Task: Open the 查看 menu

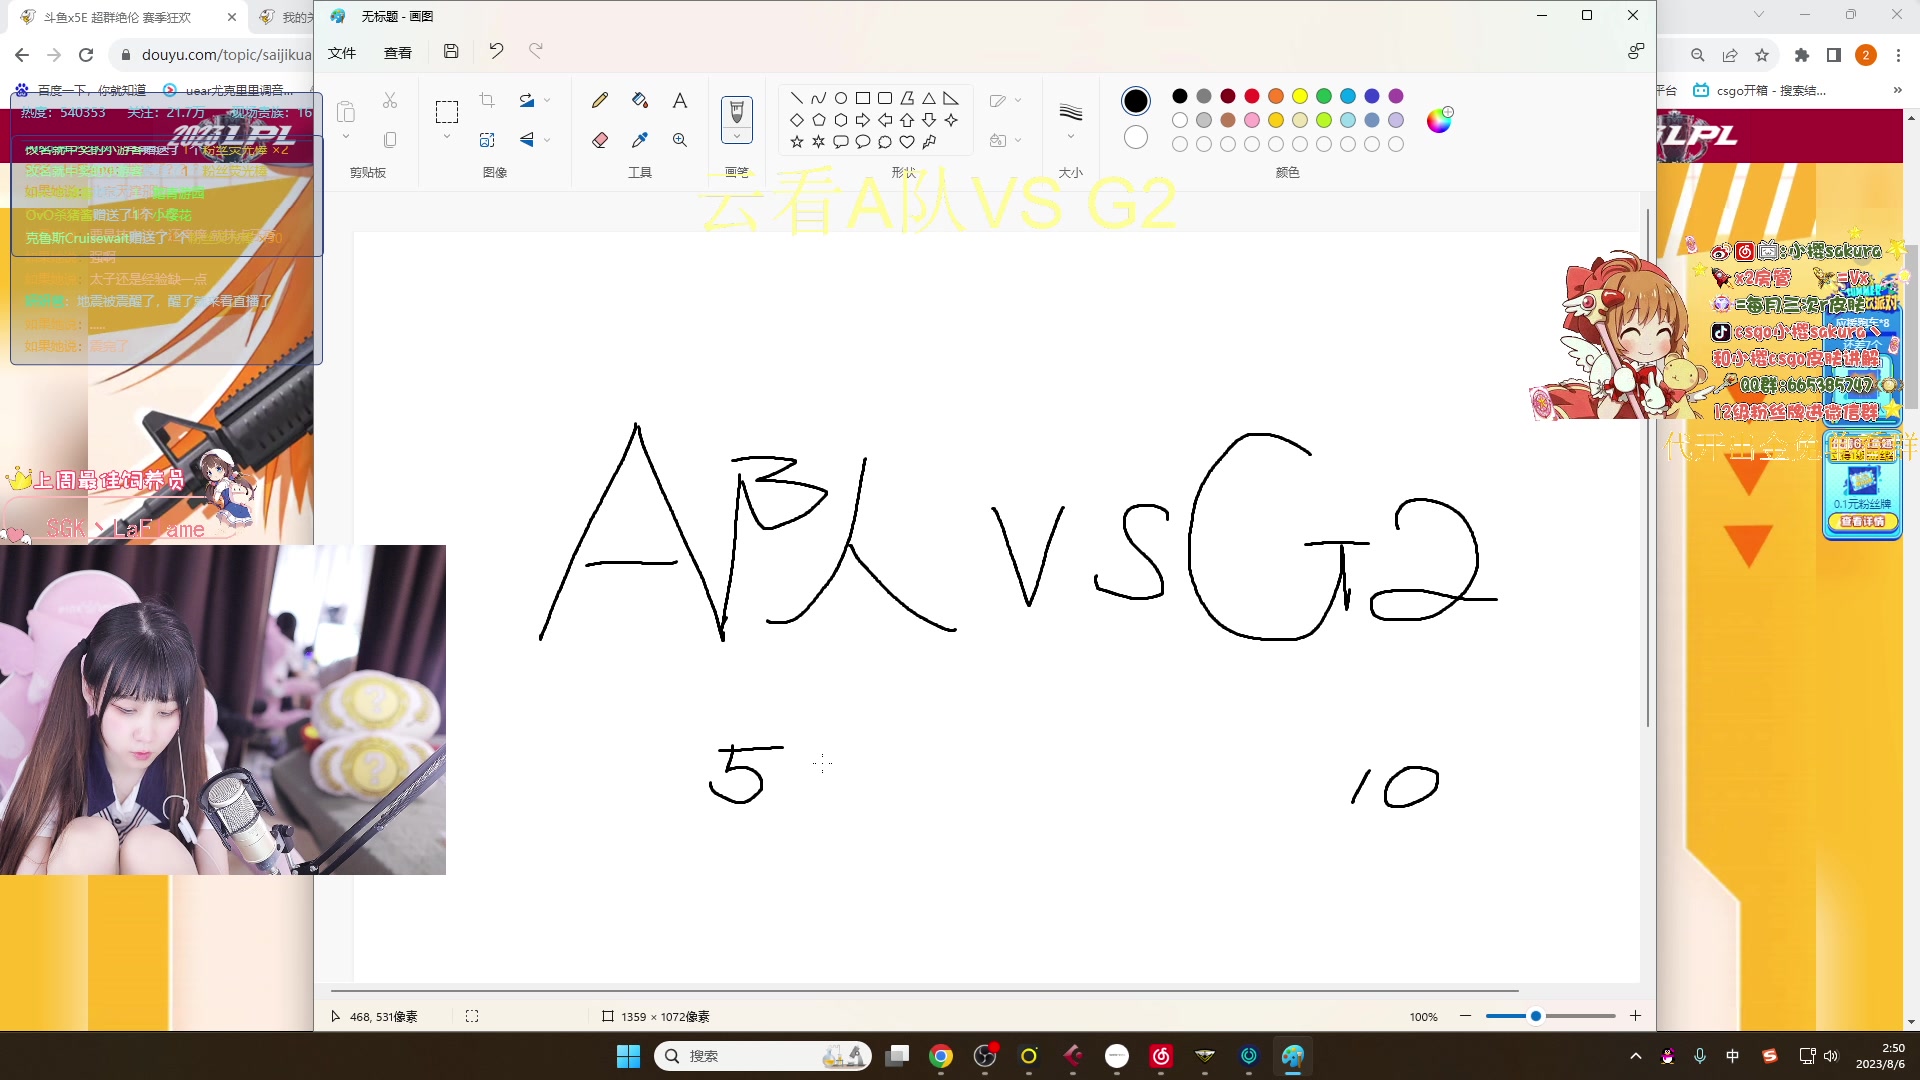Action: pos(397,51)
